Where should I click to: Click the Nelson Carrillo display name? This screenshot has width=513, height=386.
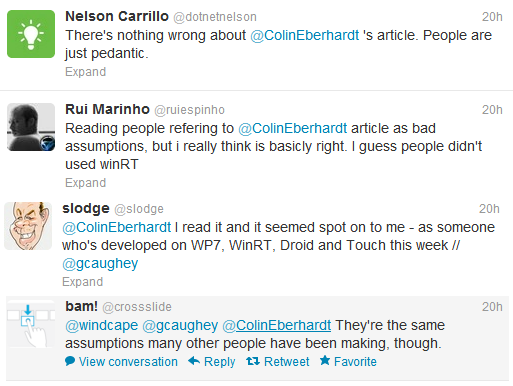[117, 16]
